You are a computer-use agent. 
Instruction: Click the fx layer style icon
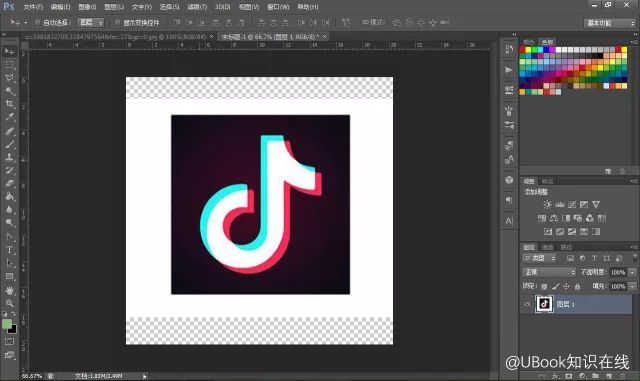pyautogui.click(x=555, y=376)
